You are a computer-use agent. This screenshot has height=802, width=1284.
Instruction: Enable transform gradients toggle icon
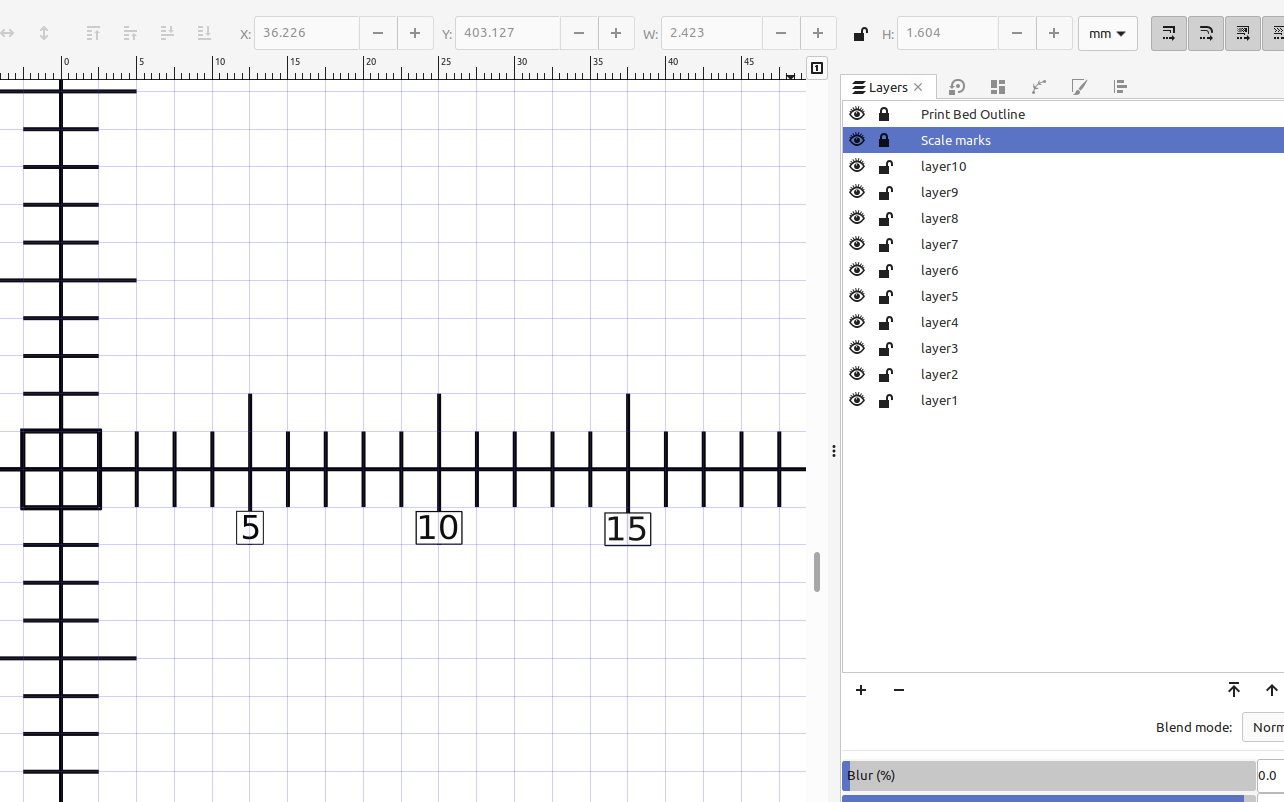1242,33
